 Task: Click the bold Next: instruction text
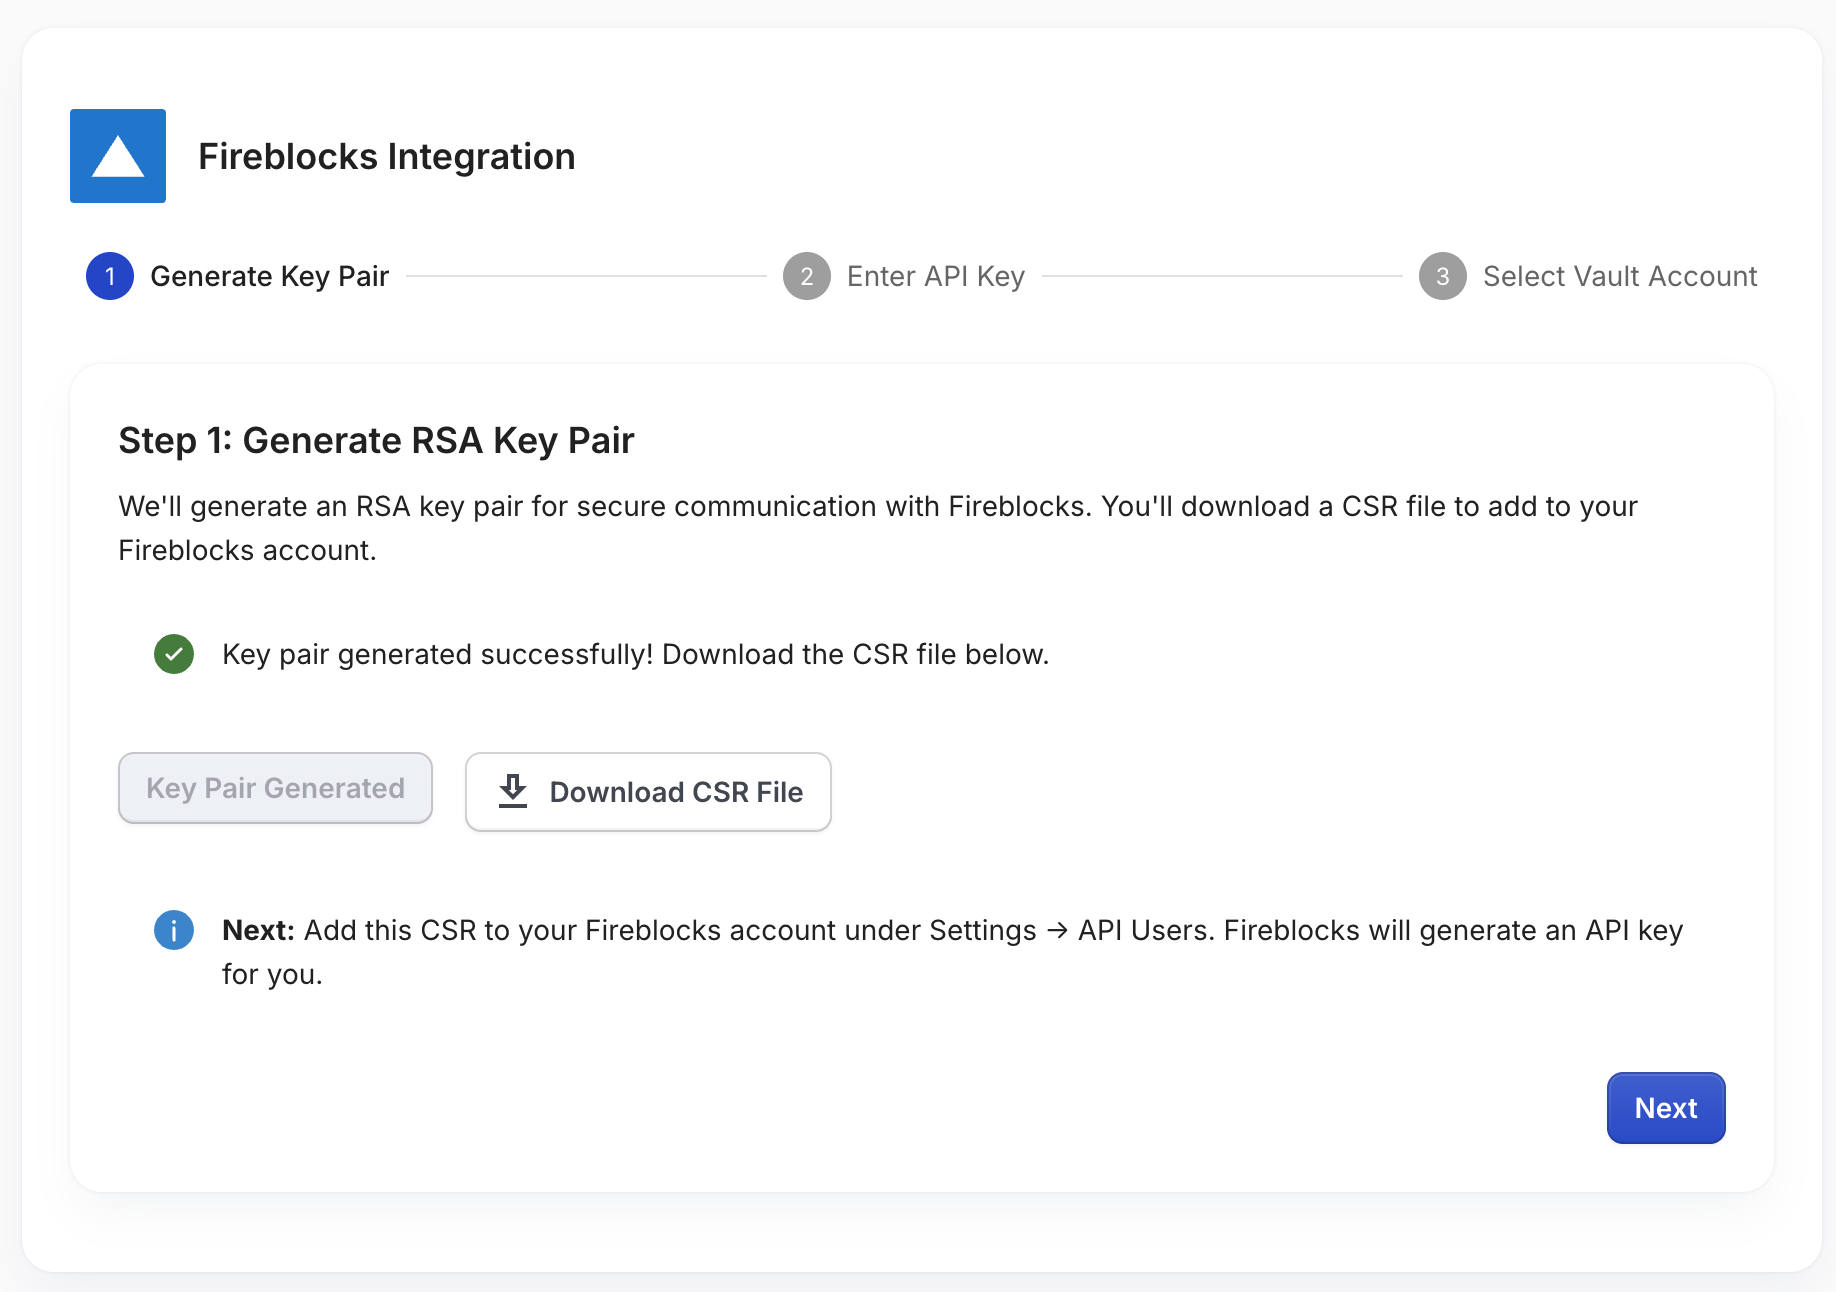258,930
